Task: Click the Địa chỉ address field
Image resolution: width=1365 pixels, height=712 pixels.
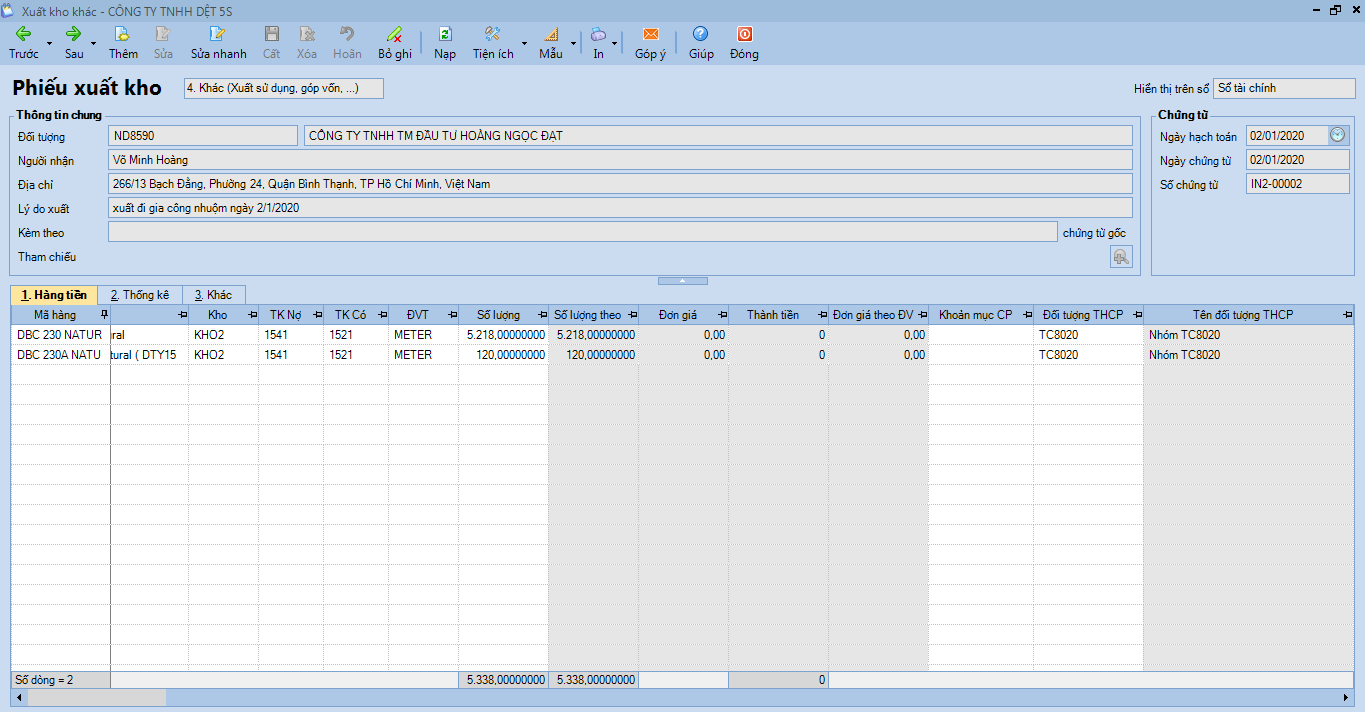Action: click(x=620, y=184)
